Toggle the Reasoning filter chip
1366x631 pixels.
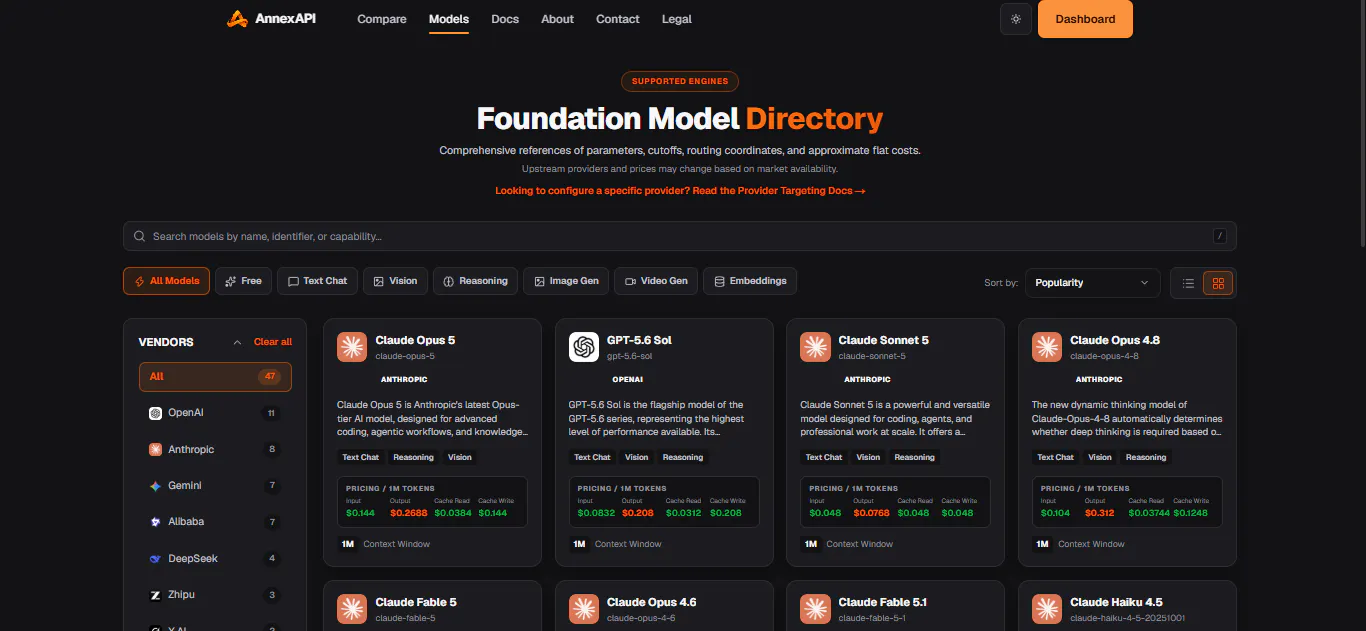[476, 281]
